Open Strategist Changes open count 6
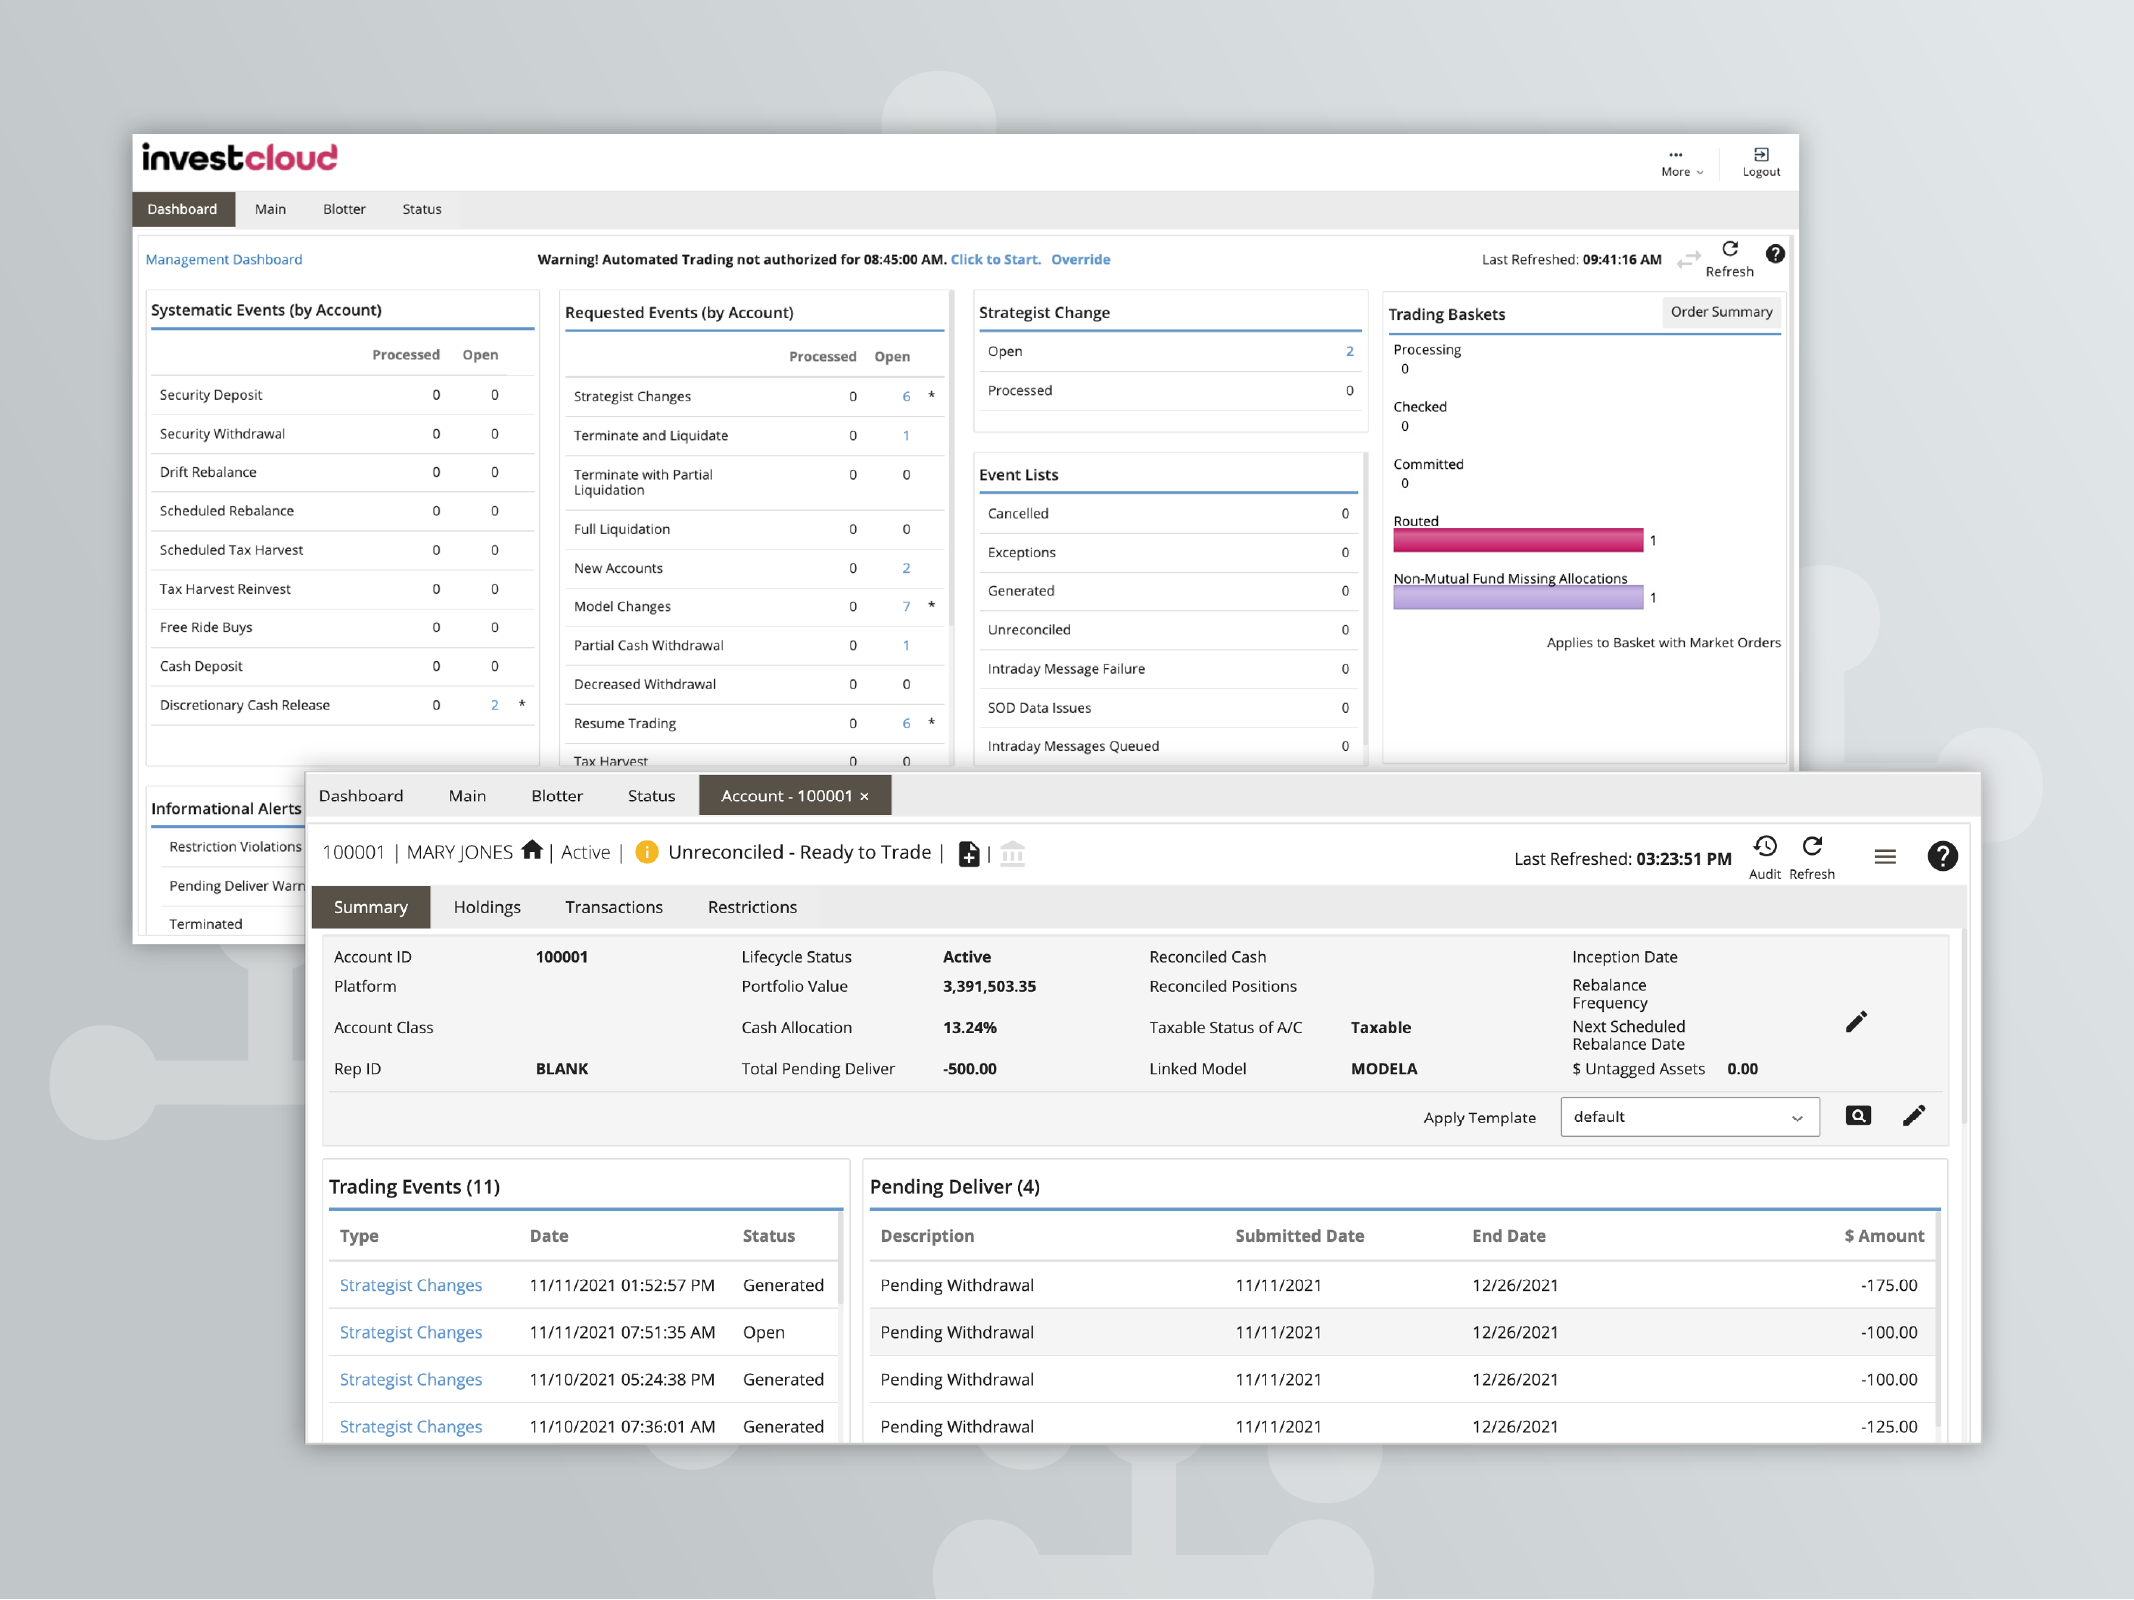The width and height of the screenshot is (2134, 1600). click(x=906, y=397)
